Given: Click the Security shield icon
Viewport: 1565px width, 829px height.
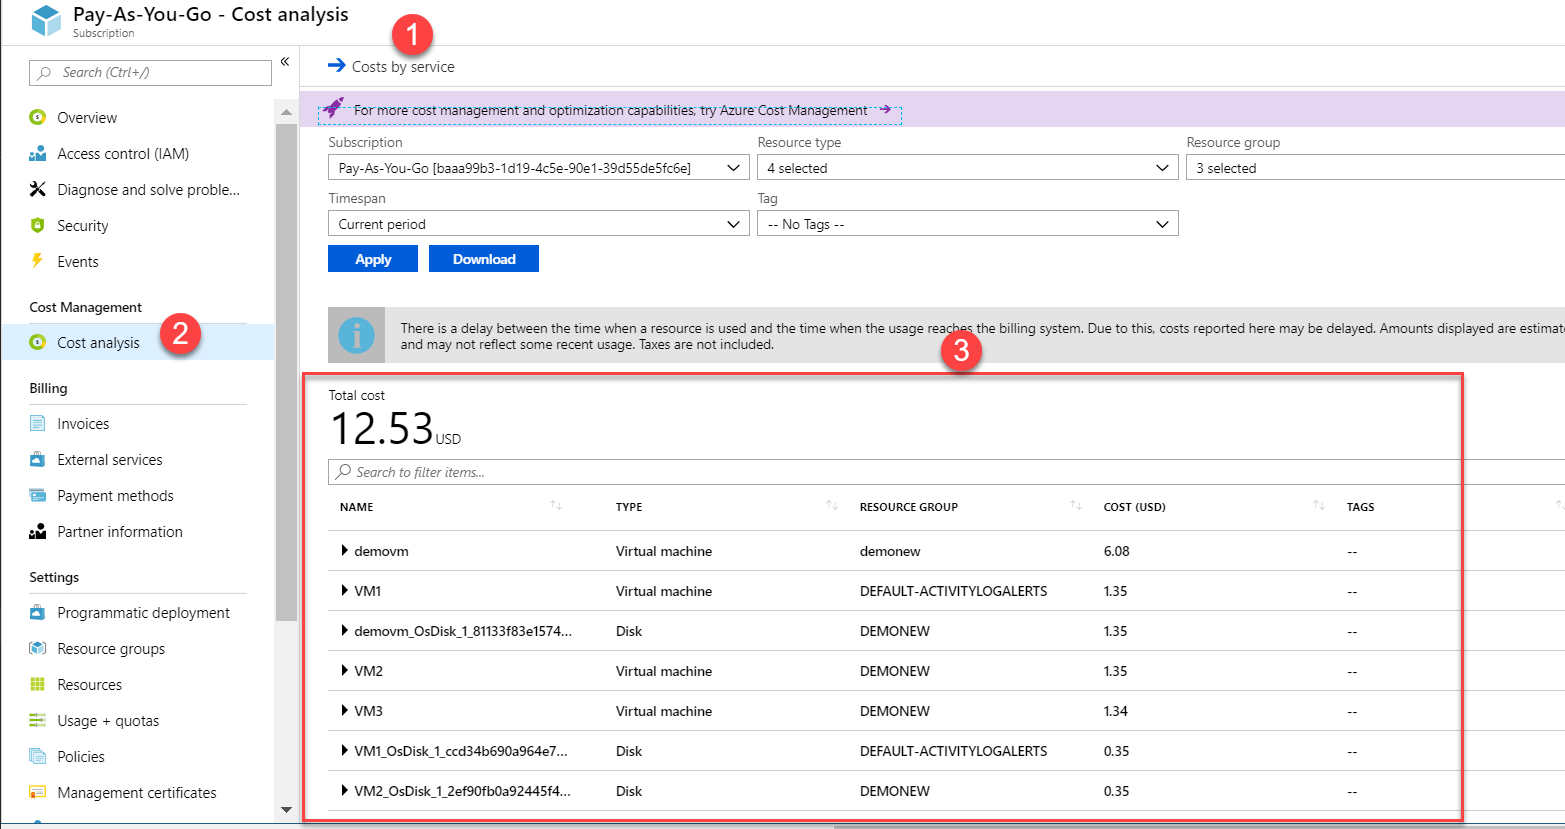Looking at the screenshot, I should [x=38, y=225].
